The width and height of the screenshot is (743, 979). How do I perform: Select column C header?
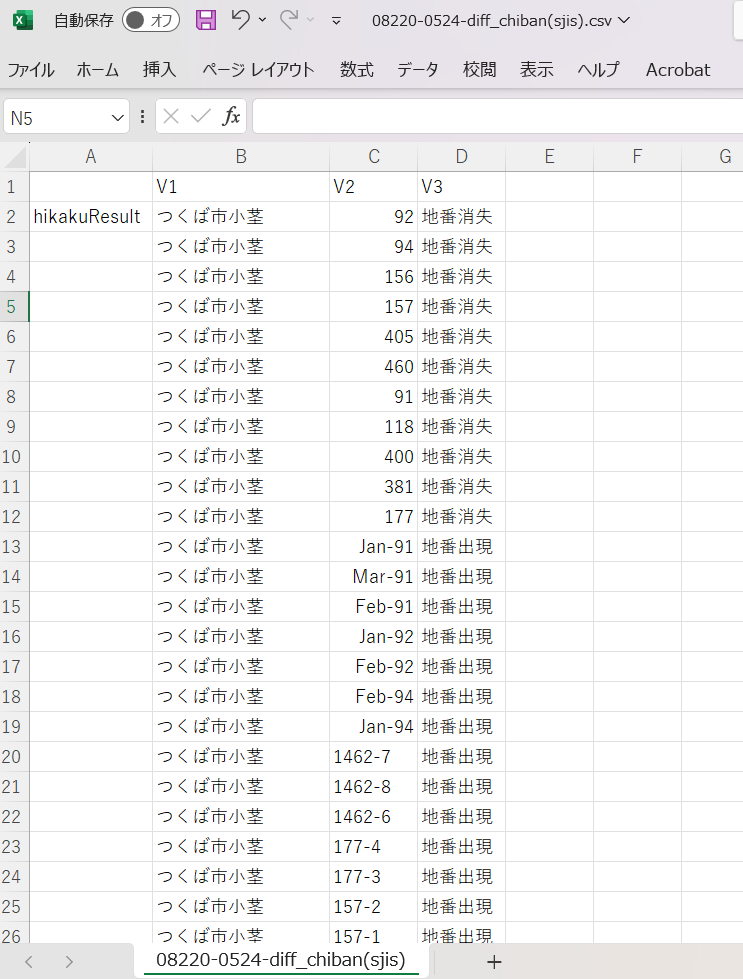pyautogui.click(x=373, y=157)
